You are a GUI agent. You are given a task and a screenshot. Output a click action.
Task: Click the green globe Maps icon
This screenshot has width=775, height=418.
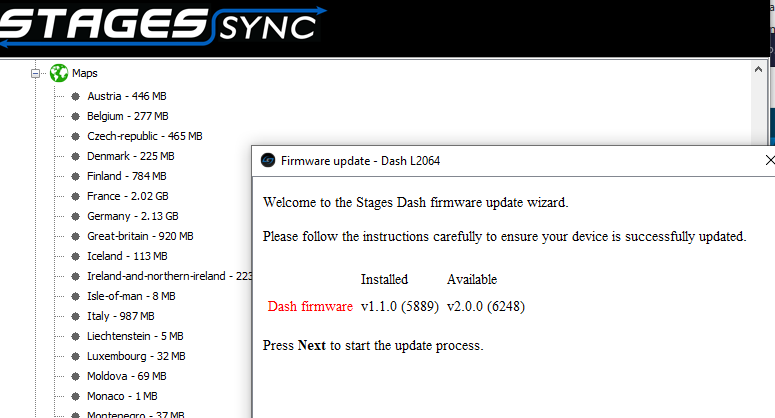(59, 73)
